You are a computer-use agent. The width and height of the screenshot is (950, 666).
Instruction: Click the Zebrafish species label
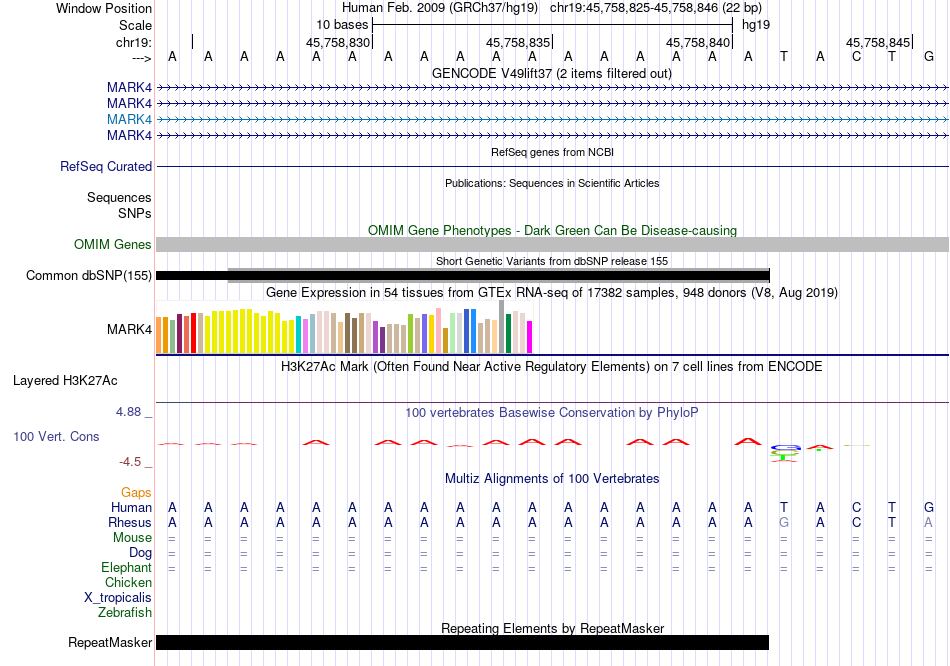tap(125, 613)
